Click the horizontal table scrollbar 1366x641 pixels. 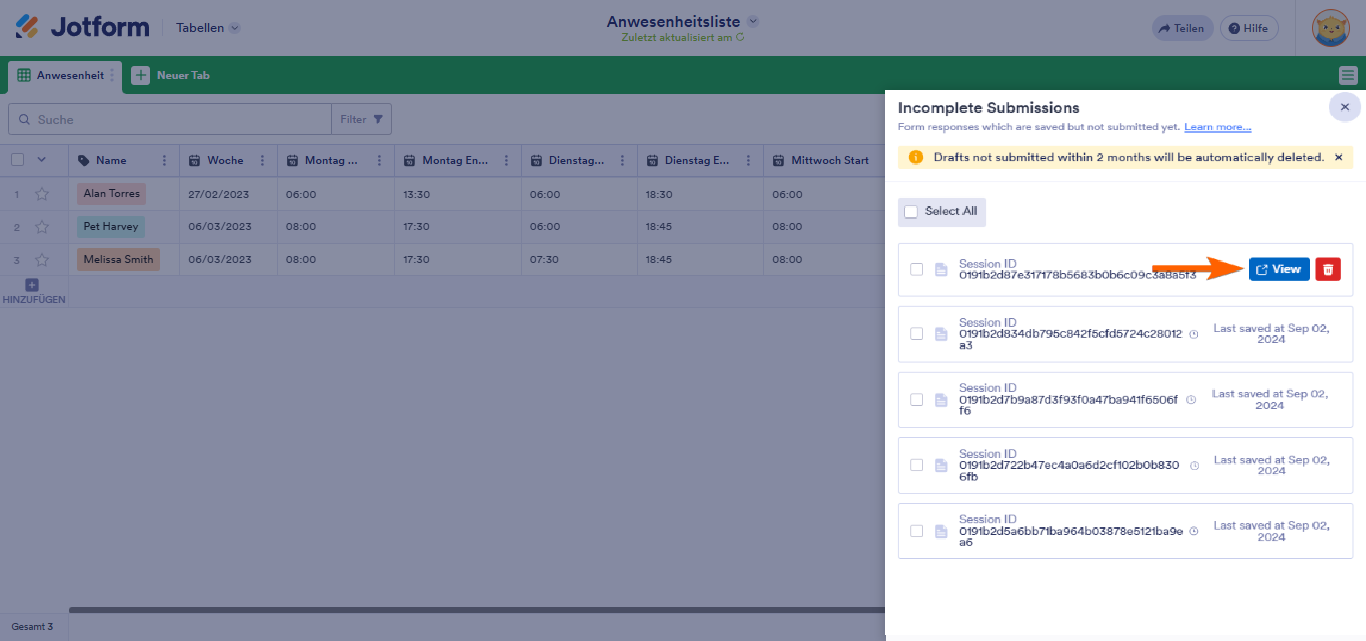pyautogui.click(x=477, y=609)
